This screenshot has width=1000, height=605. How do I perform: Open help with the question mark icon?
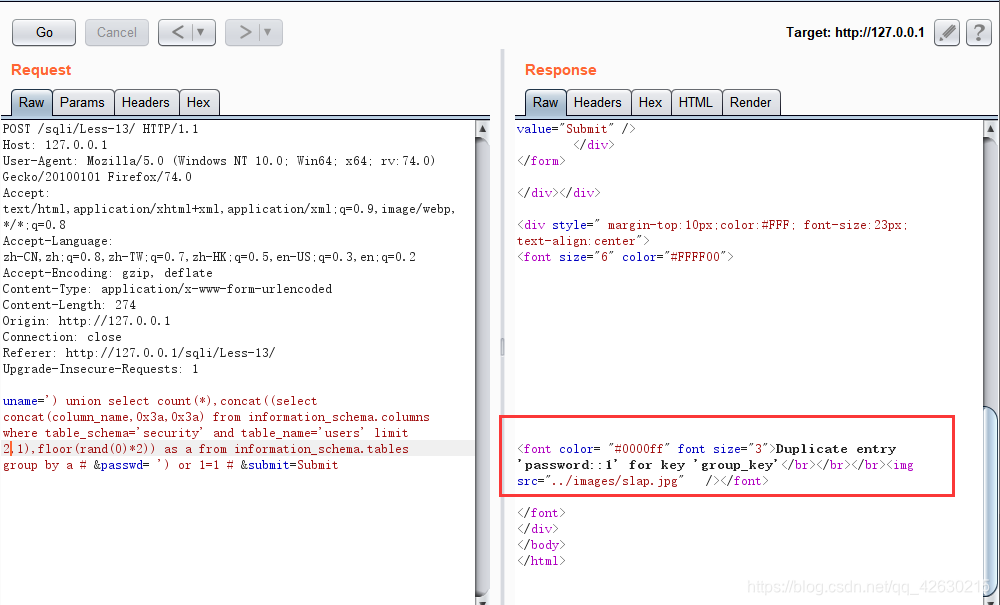(979, 33)
